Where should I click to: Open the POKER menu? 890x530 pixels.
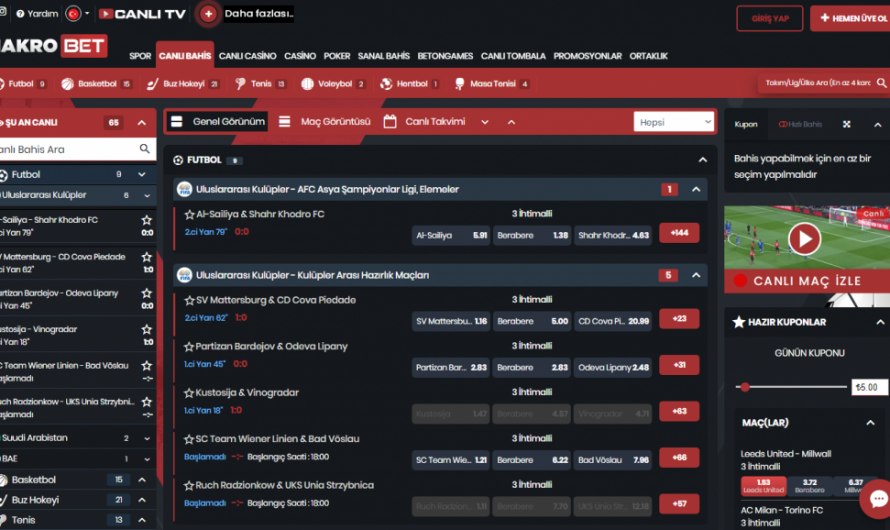coord(337,56)
